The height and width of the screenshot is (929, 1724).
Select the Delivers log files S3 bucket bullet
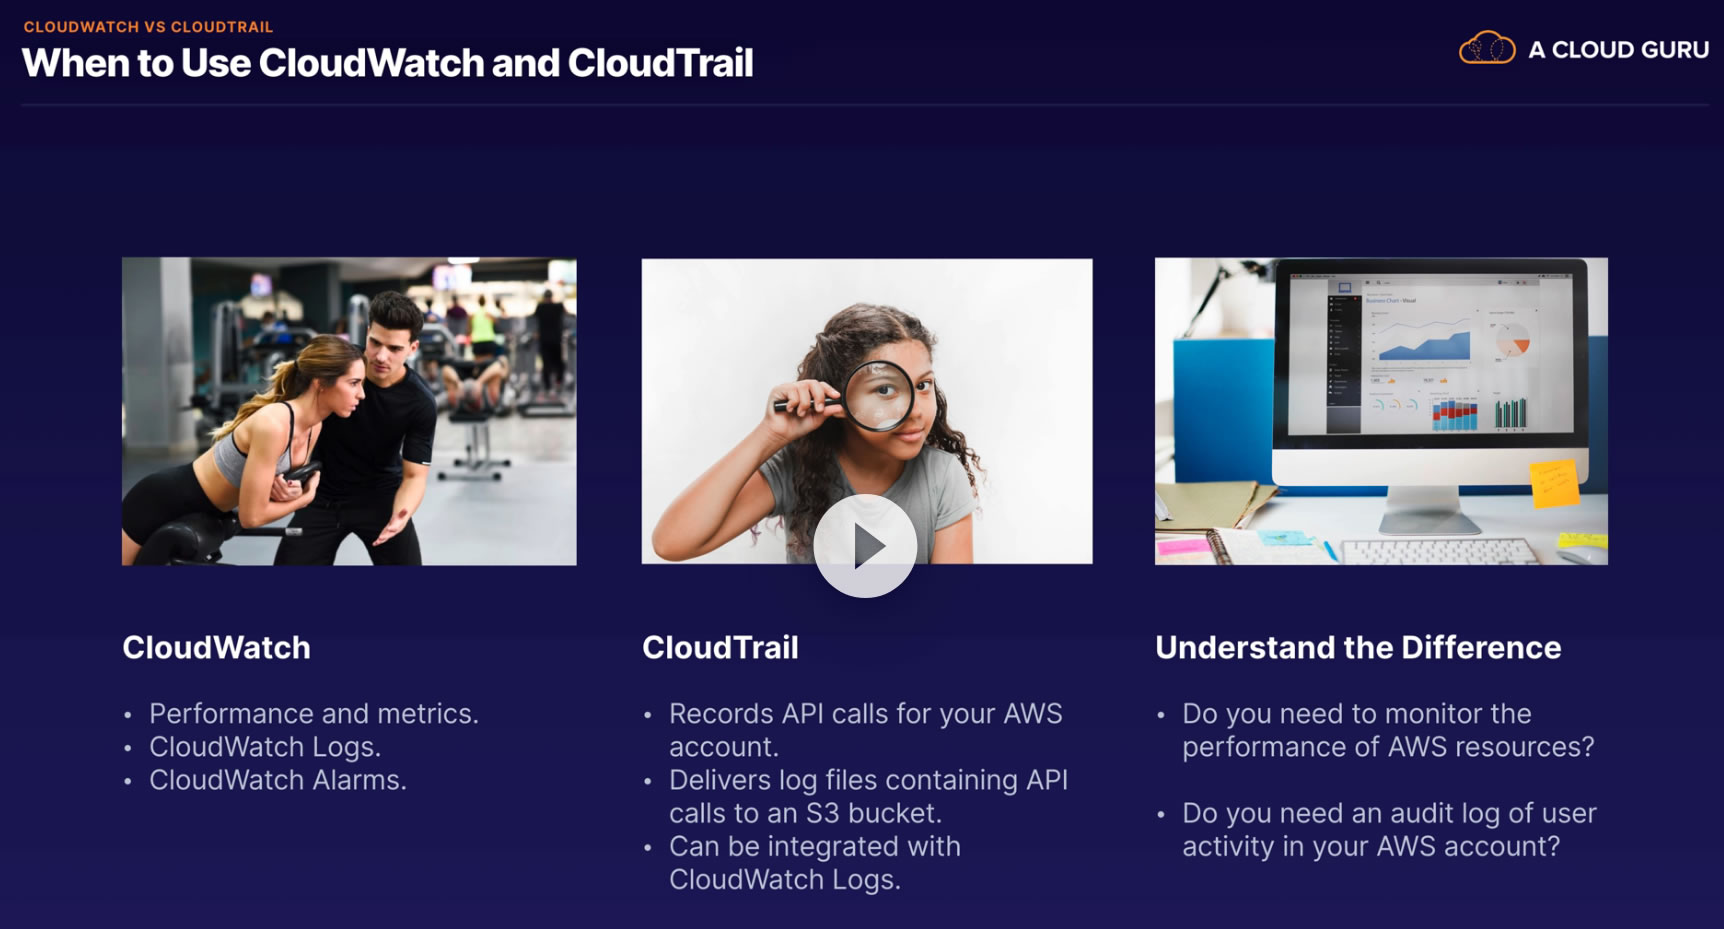[x=868, y=796]
